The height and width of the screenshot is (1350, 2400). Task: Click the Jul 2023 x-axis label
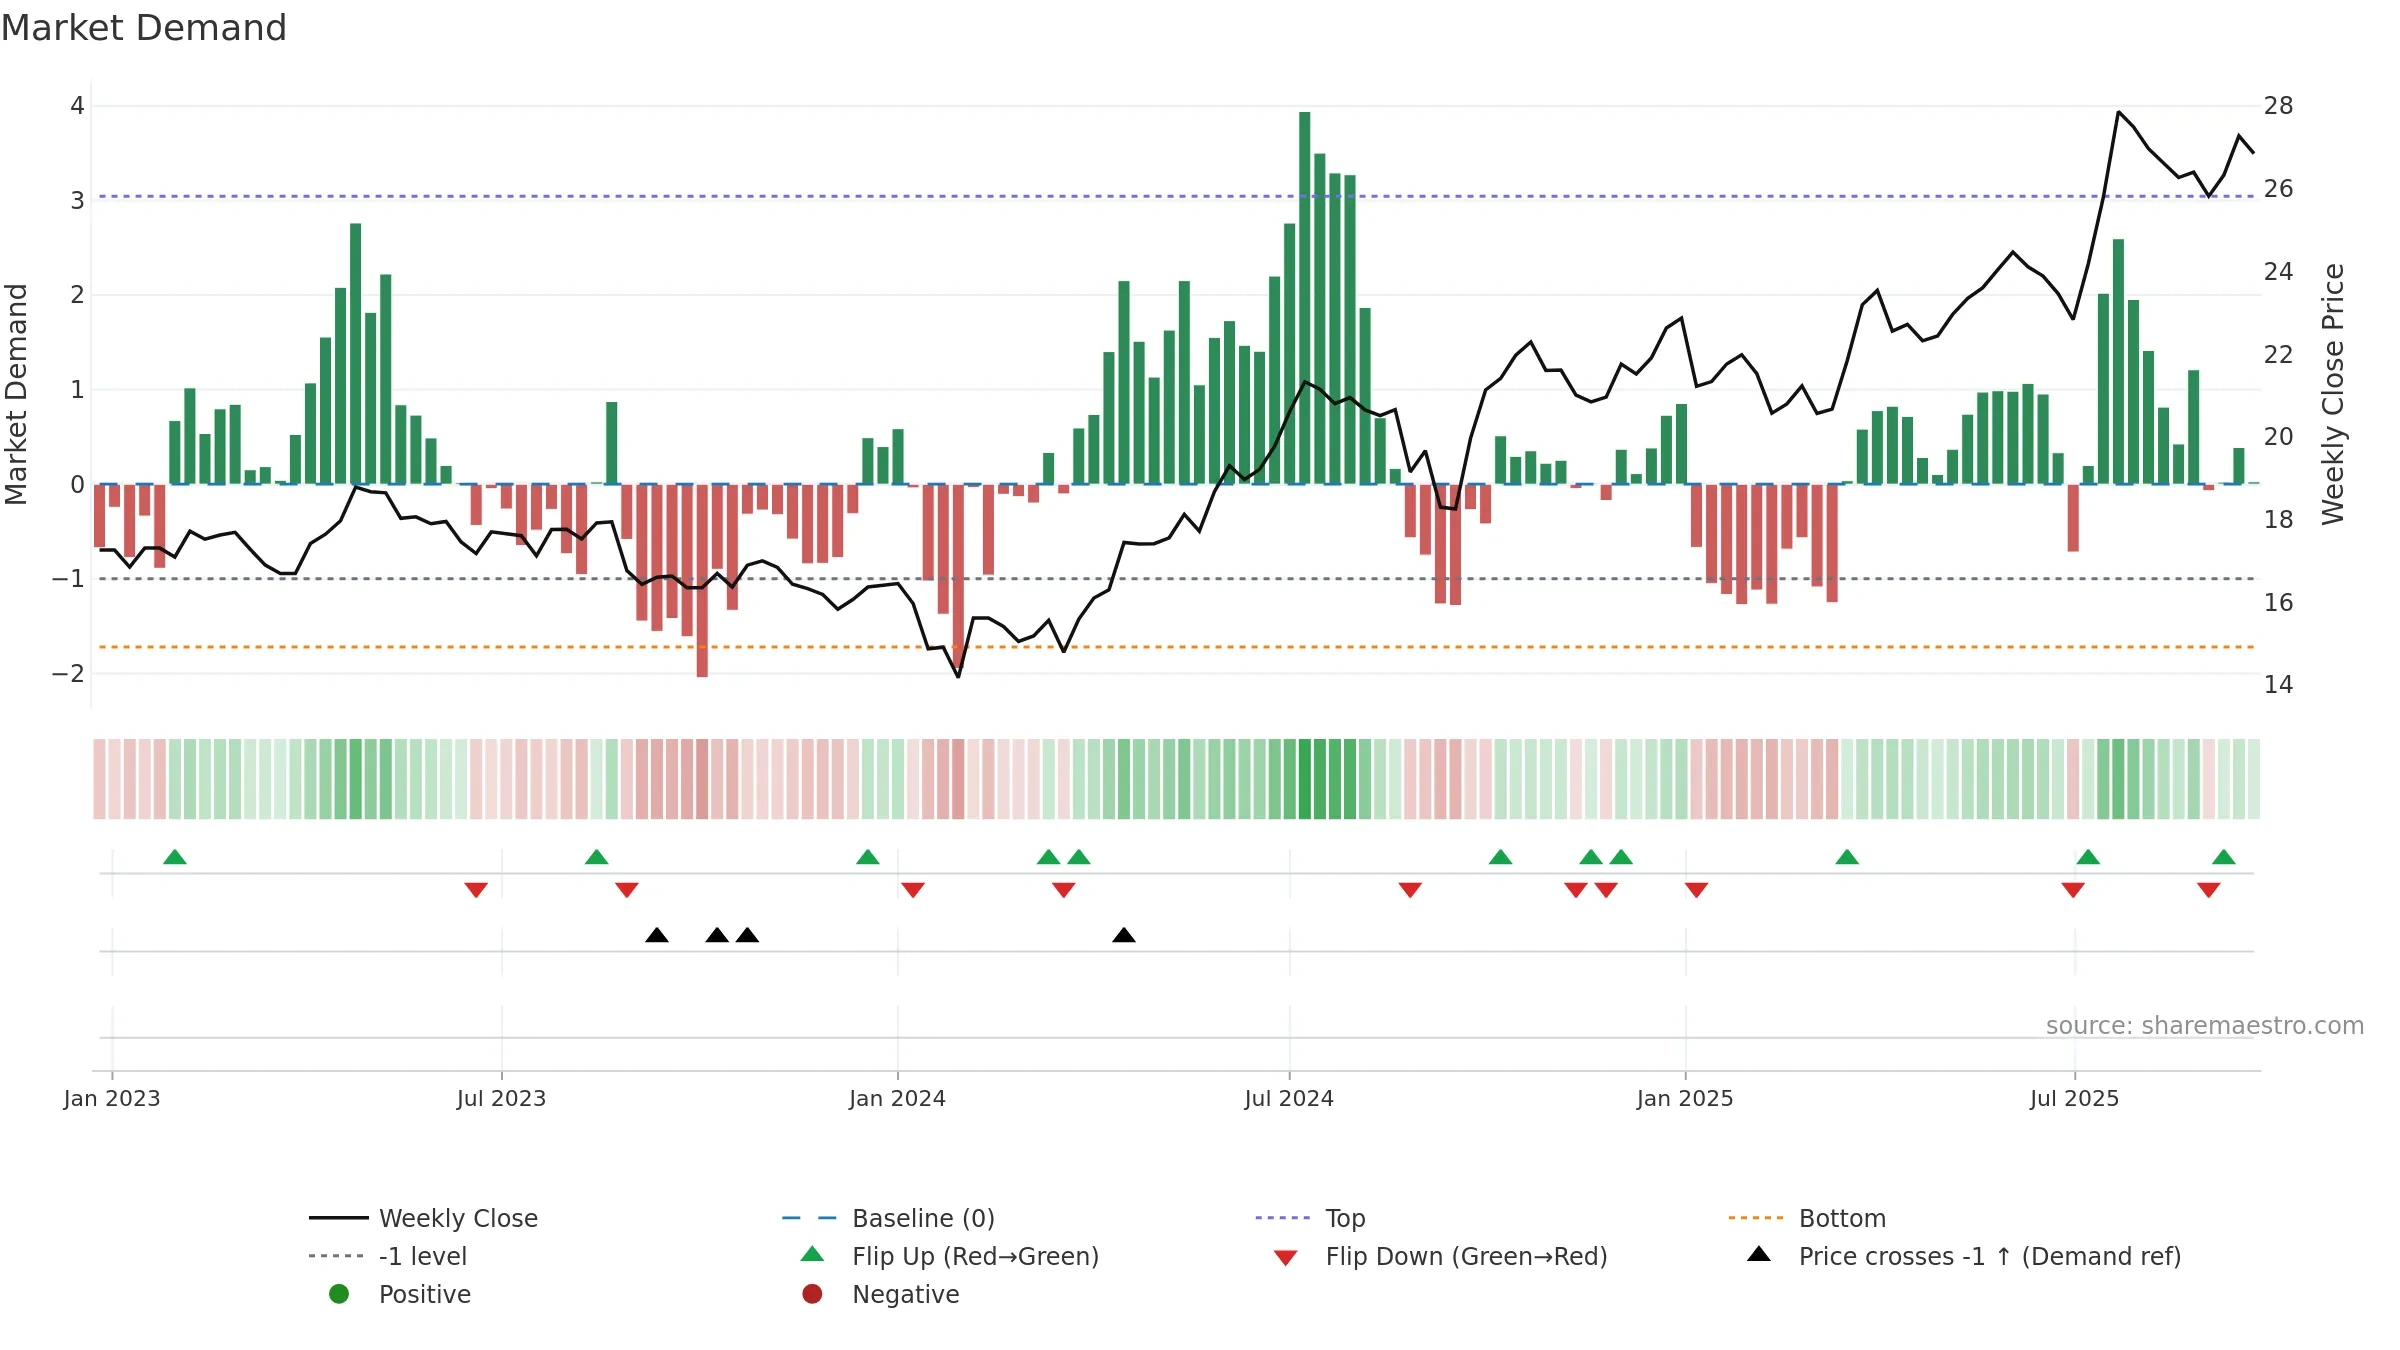coord(501,1098)
